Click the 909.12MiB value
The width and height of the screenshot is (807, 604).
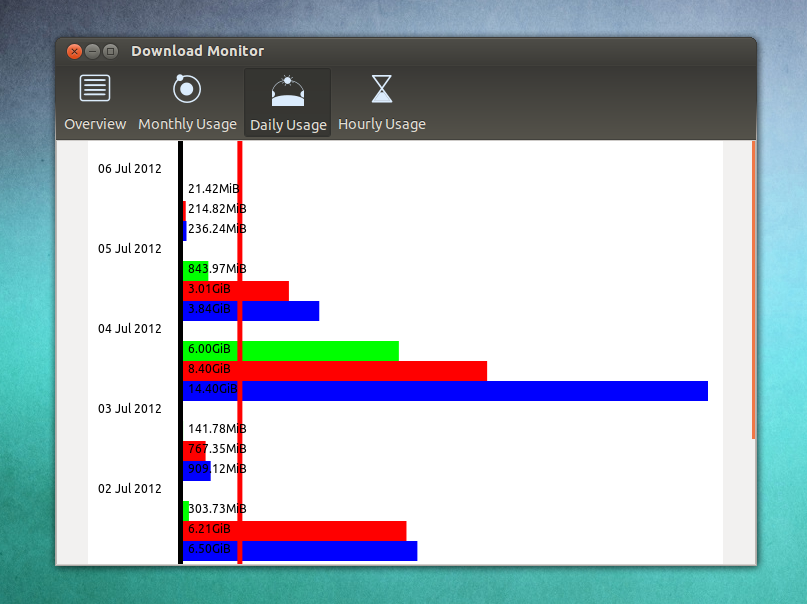coord(217,469)
